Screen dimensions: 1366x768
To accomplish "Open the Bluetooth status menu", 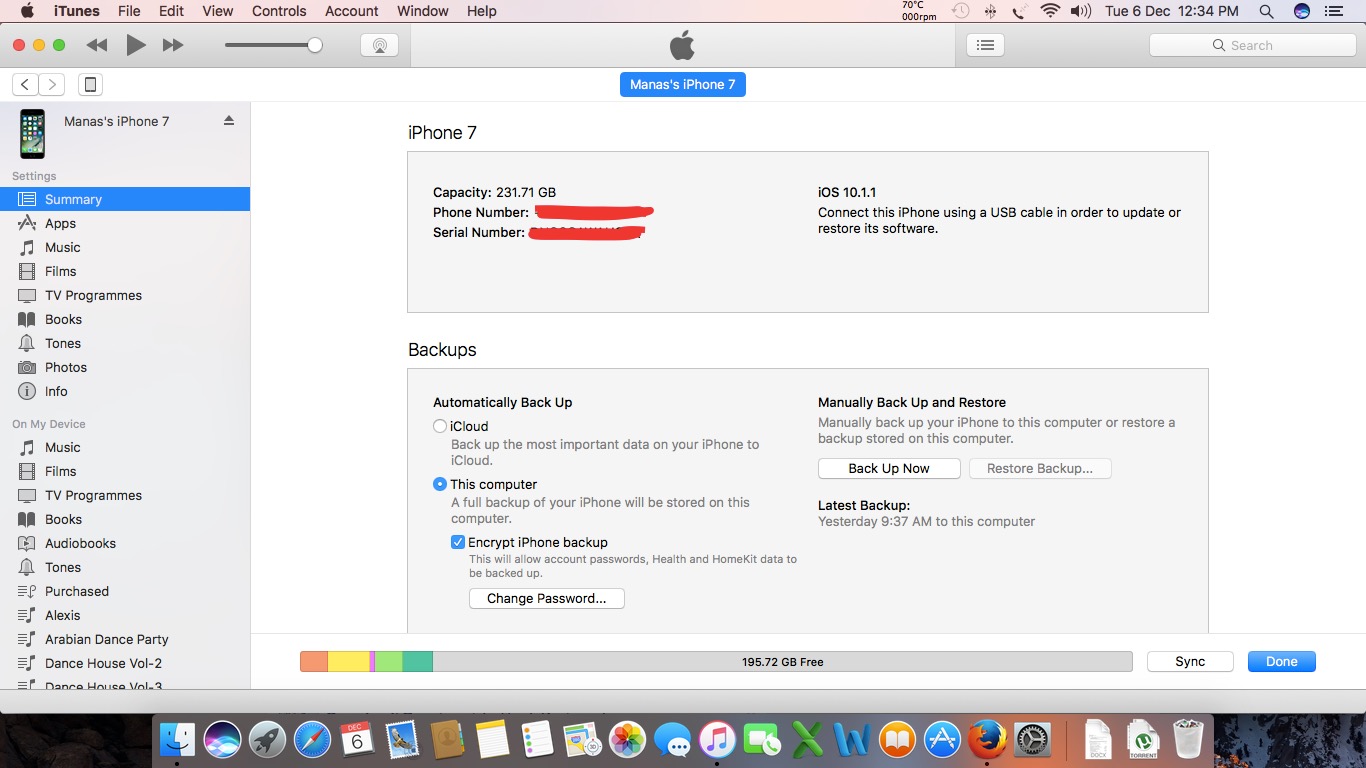I will click(x=991, y=11).
